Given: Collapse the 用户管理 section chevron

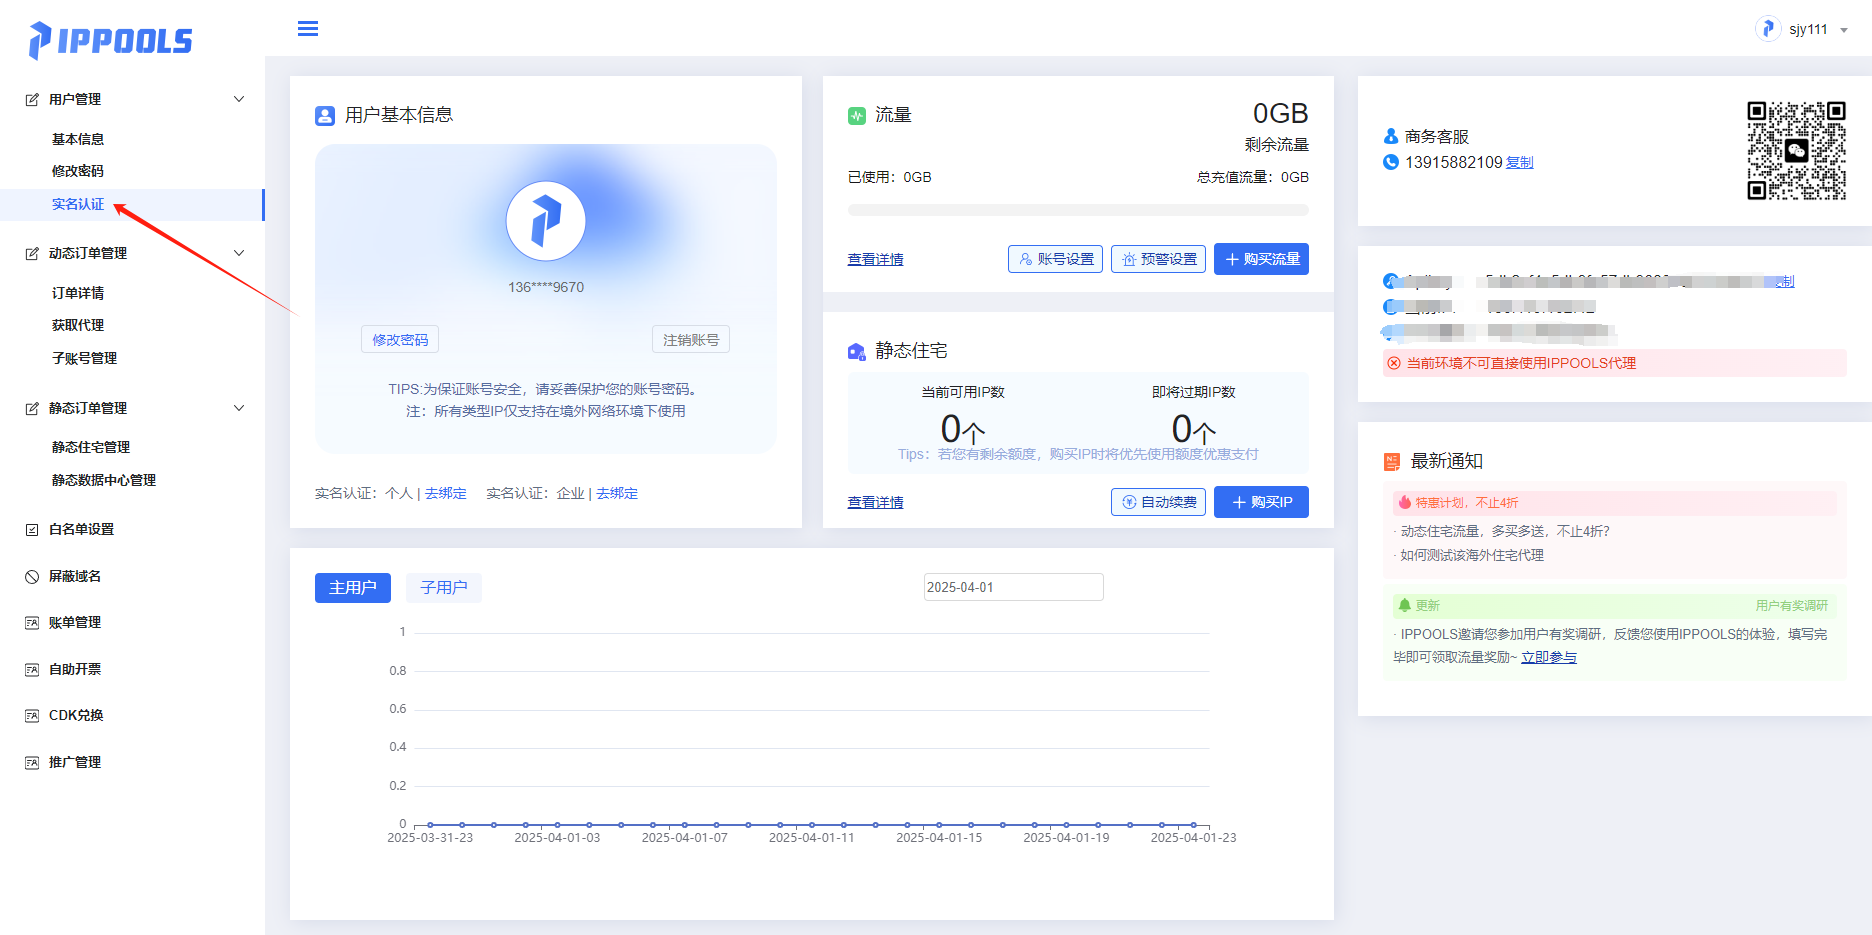Looking at the screenshot, I should click(x=238, y=98).
